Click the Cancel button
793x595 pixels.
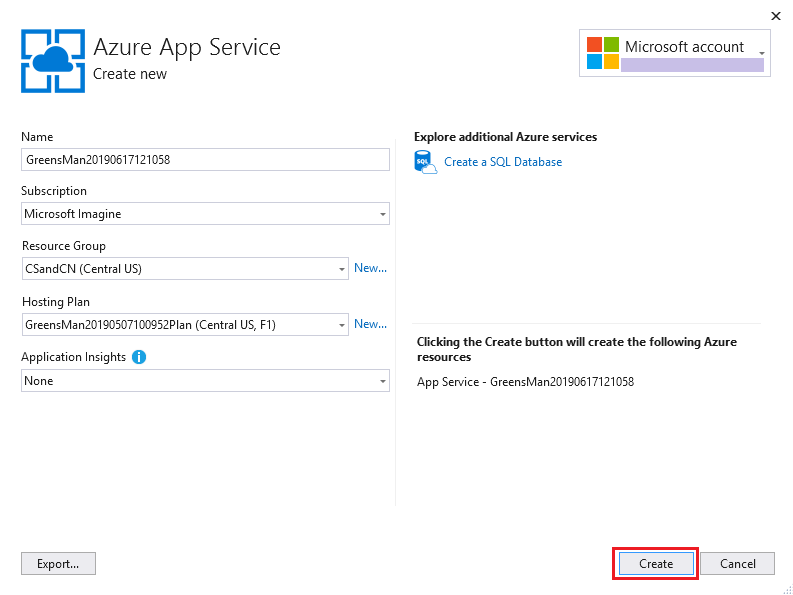(737, 564)
